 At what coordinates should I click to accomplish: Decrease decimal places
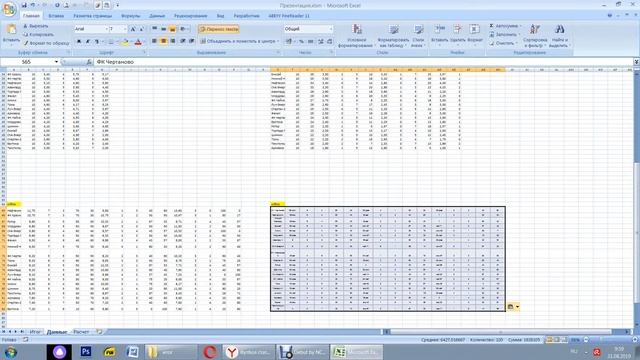click(330, 41)
